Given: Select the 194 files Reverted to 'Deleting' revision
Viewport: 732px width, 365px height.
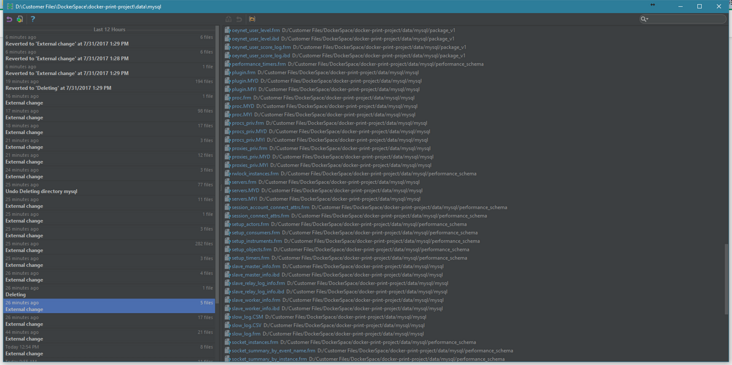Looking at the screenshot, I should 109,85.
